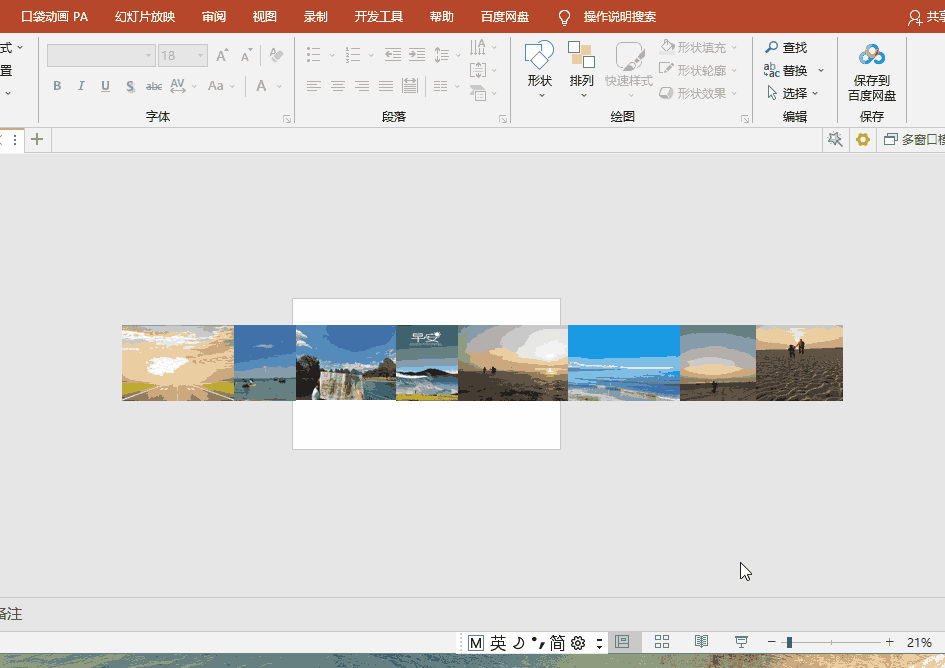Screen dimensions: 945x668
Task: Toggle text shadow button
Action: point(130,86)
